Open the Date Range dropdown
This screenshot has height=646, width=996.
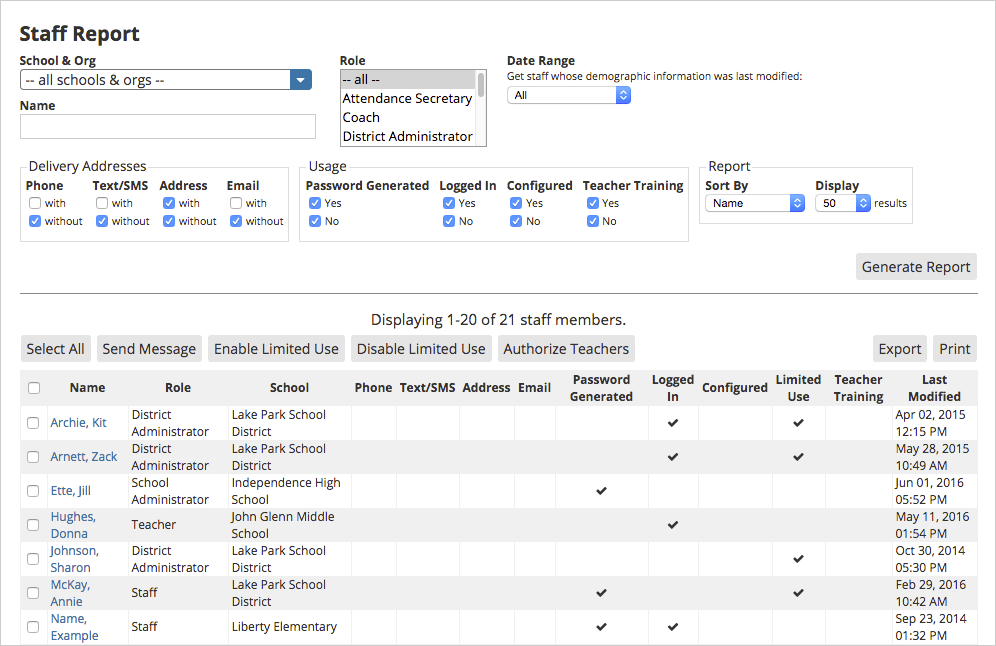coord(568,95)
